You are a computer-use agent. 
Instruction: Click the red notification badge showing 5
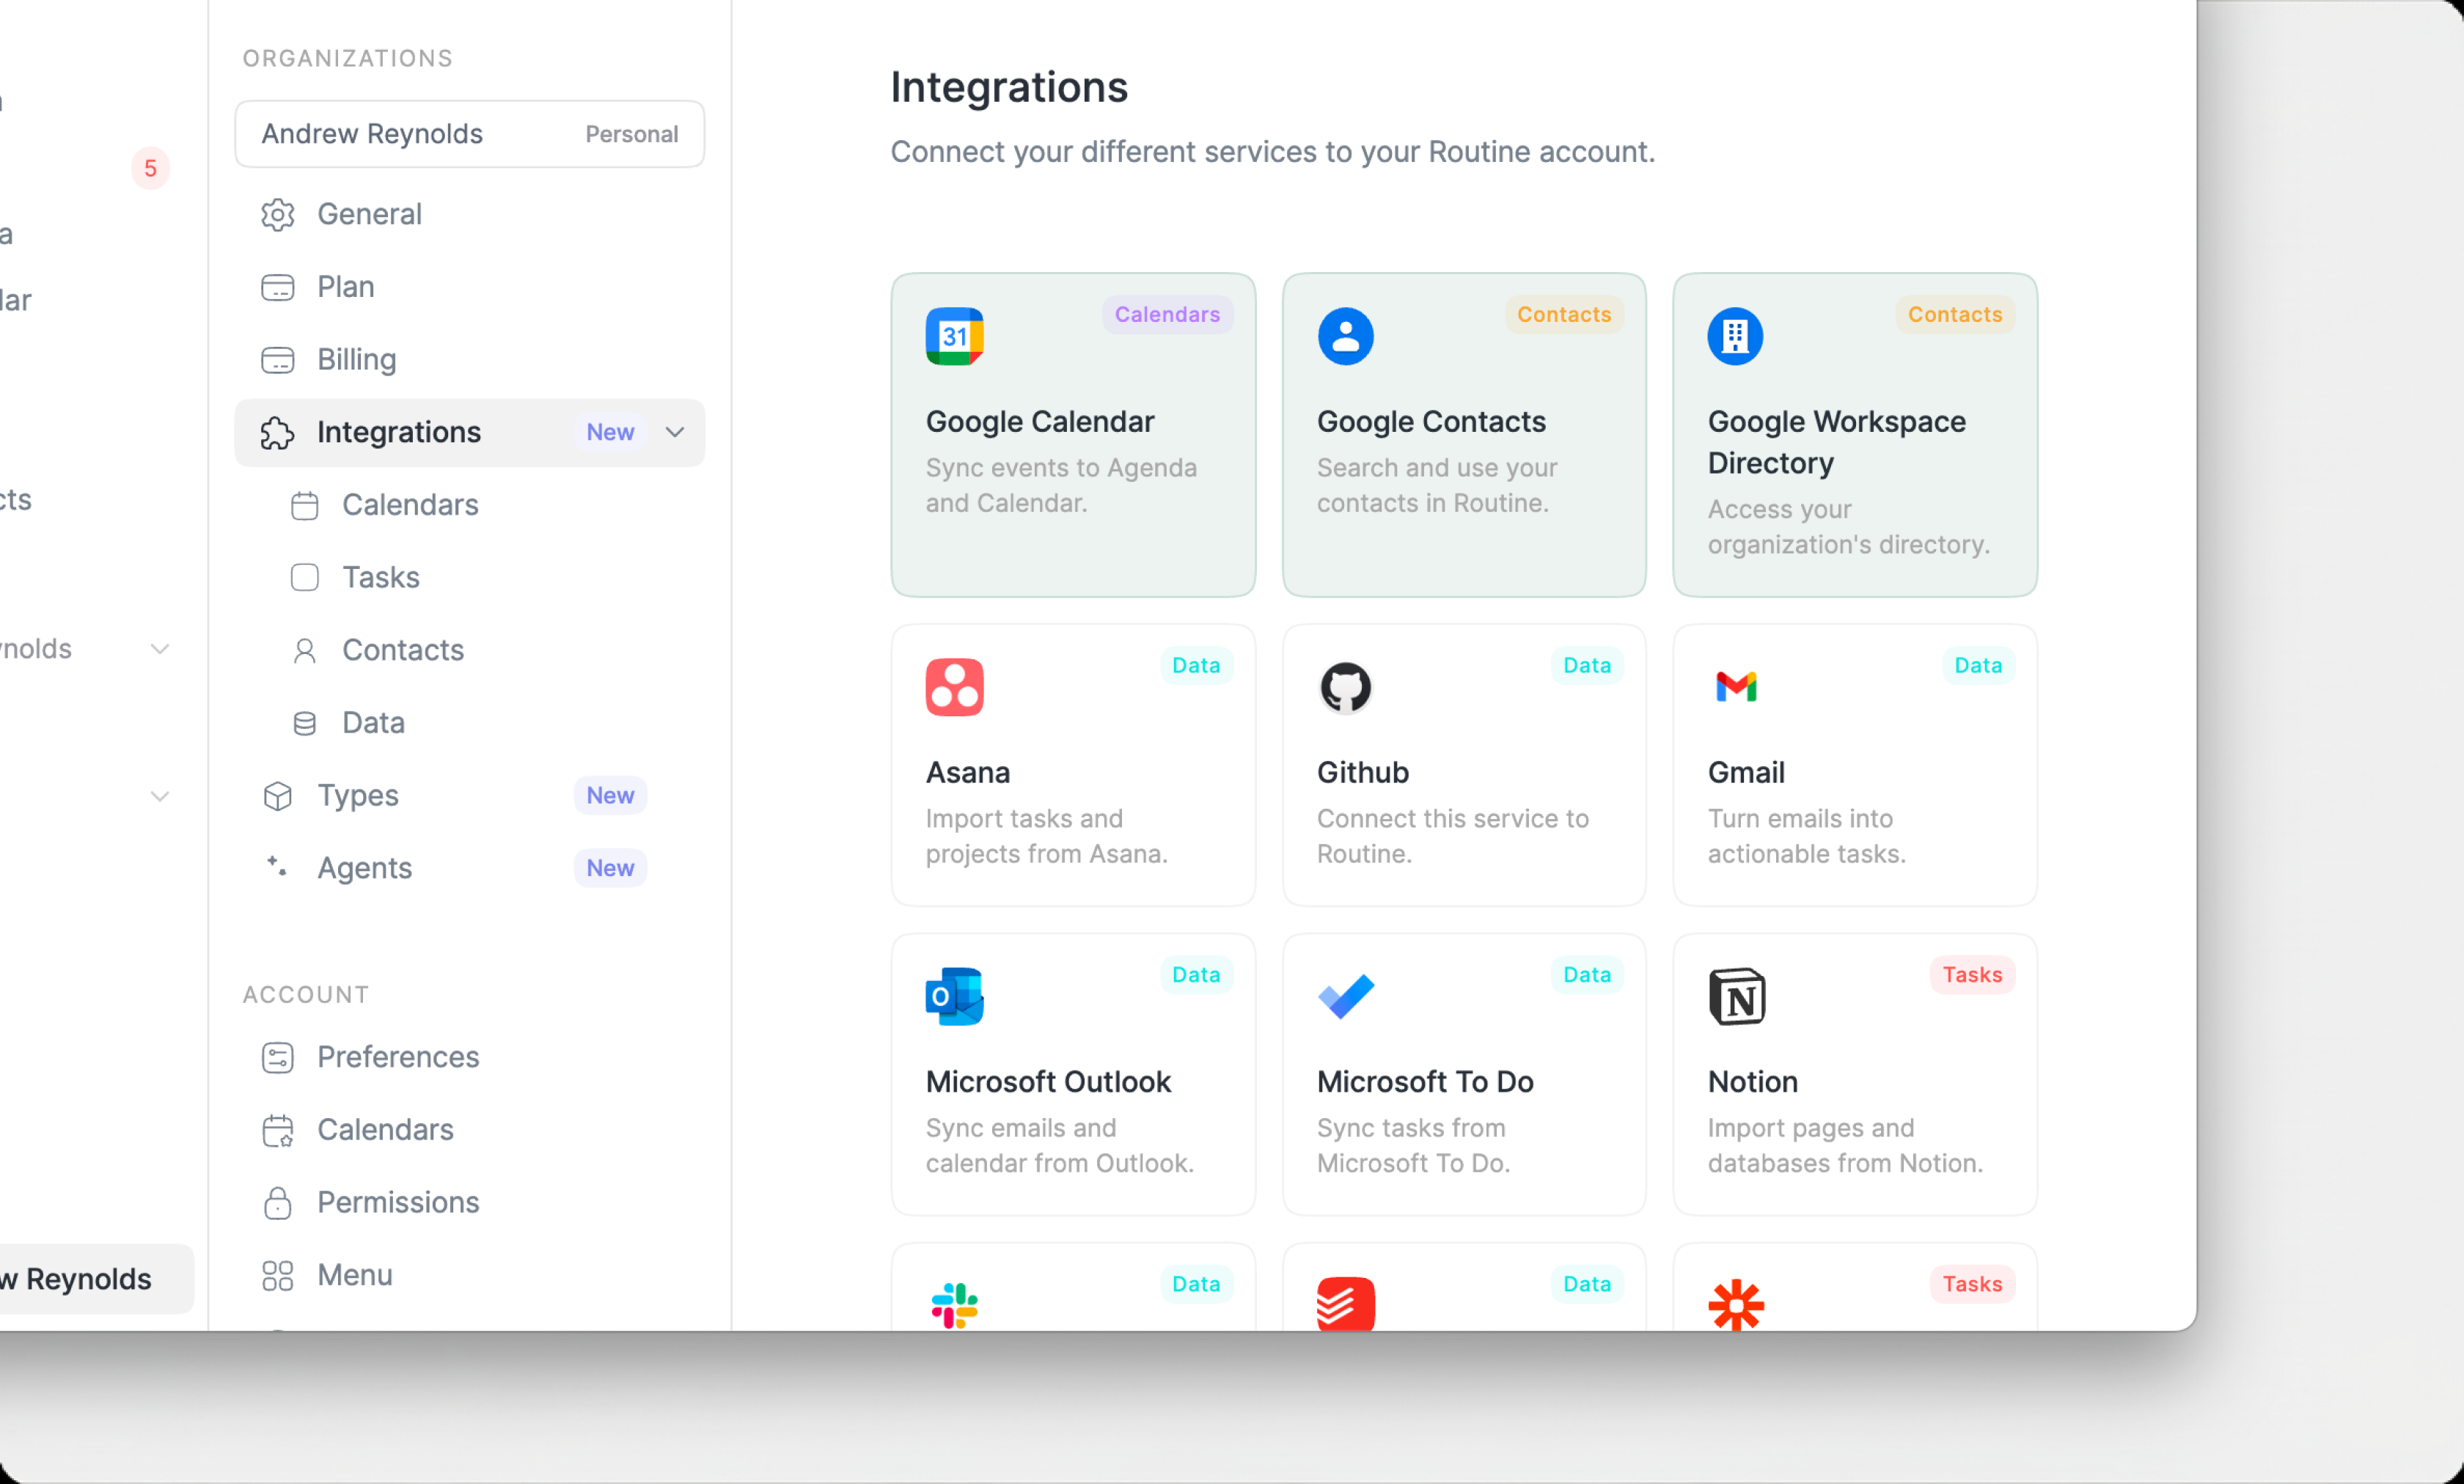(x=150, y=169)
